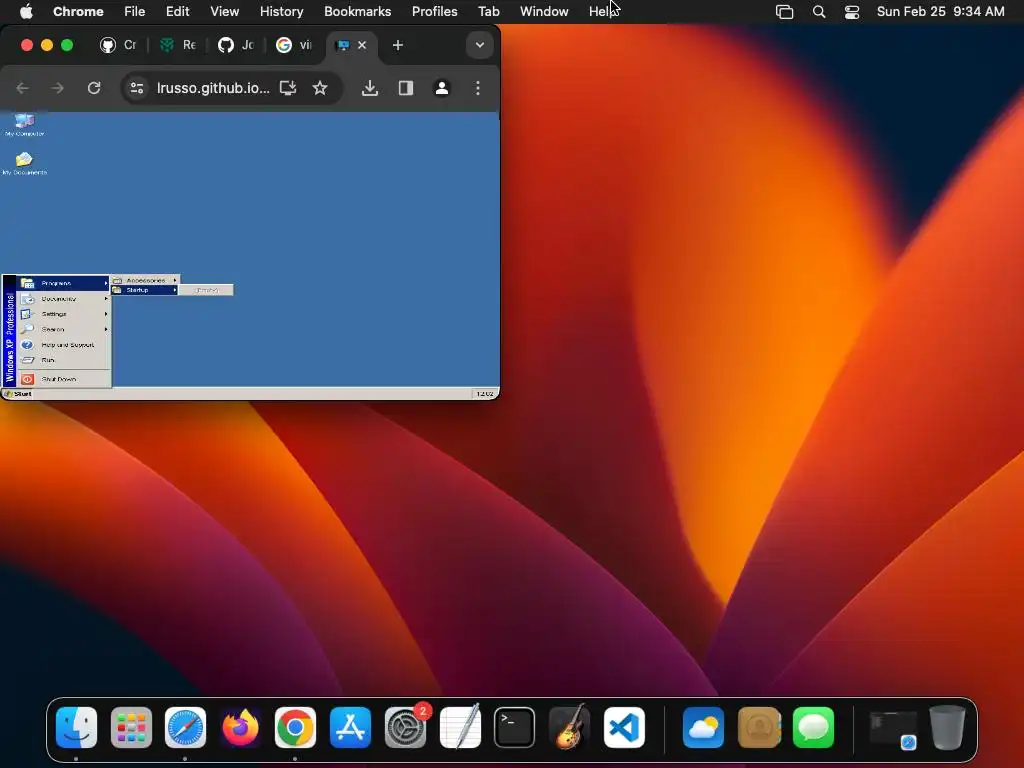
Task: Toggle Chrome side panel
Action: click(406, 88)
